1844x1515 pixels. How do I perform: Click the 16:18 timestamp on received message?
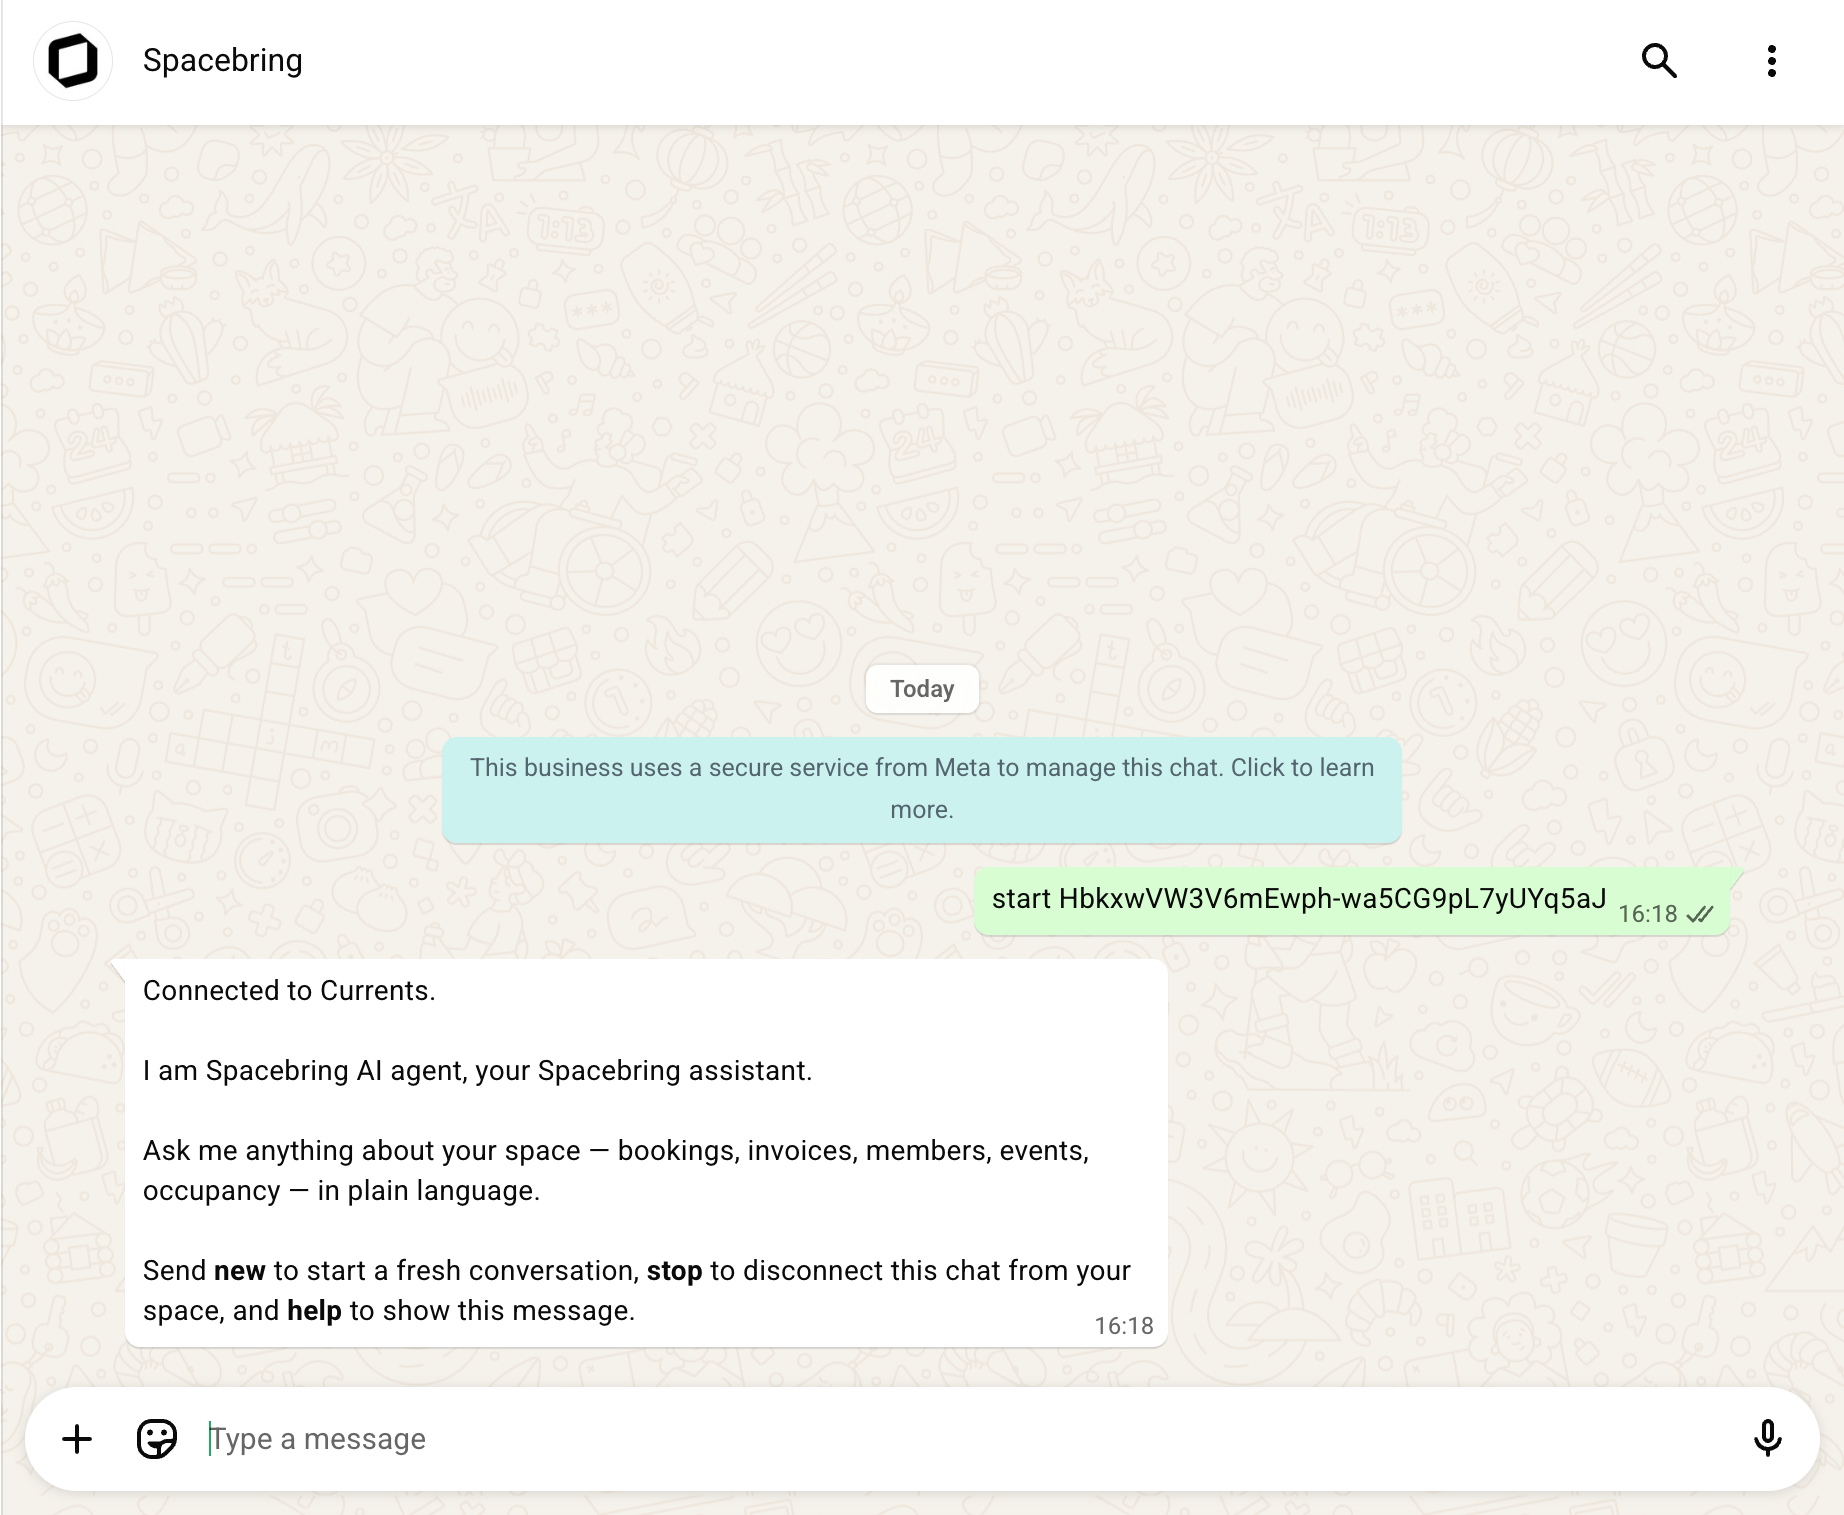tap(1124, 1326)
